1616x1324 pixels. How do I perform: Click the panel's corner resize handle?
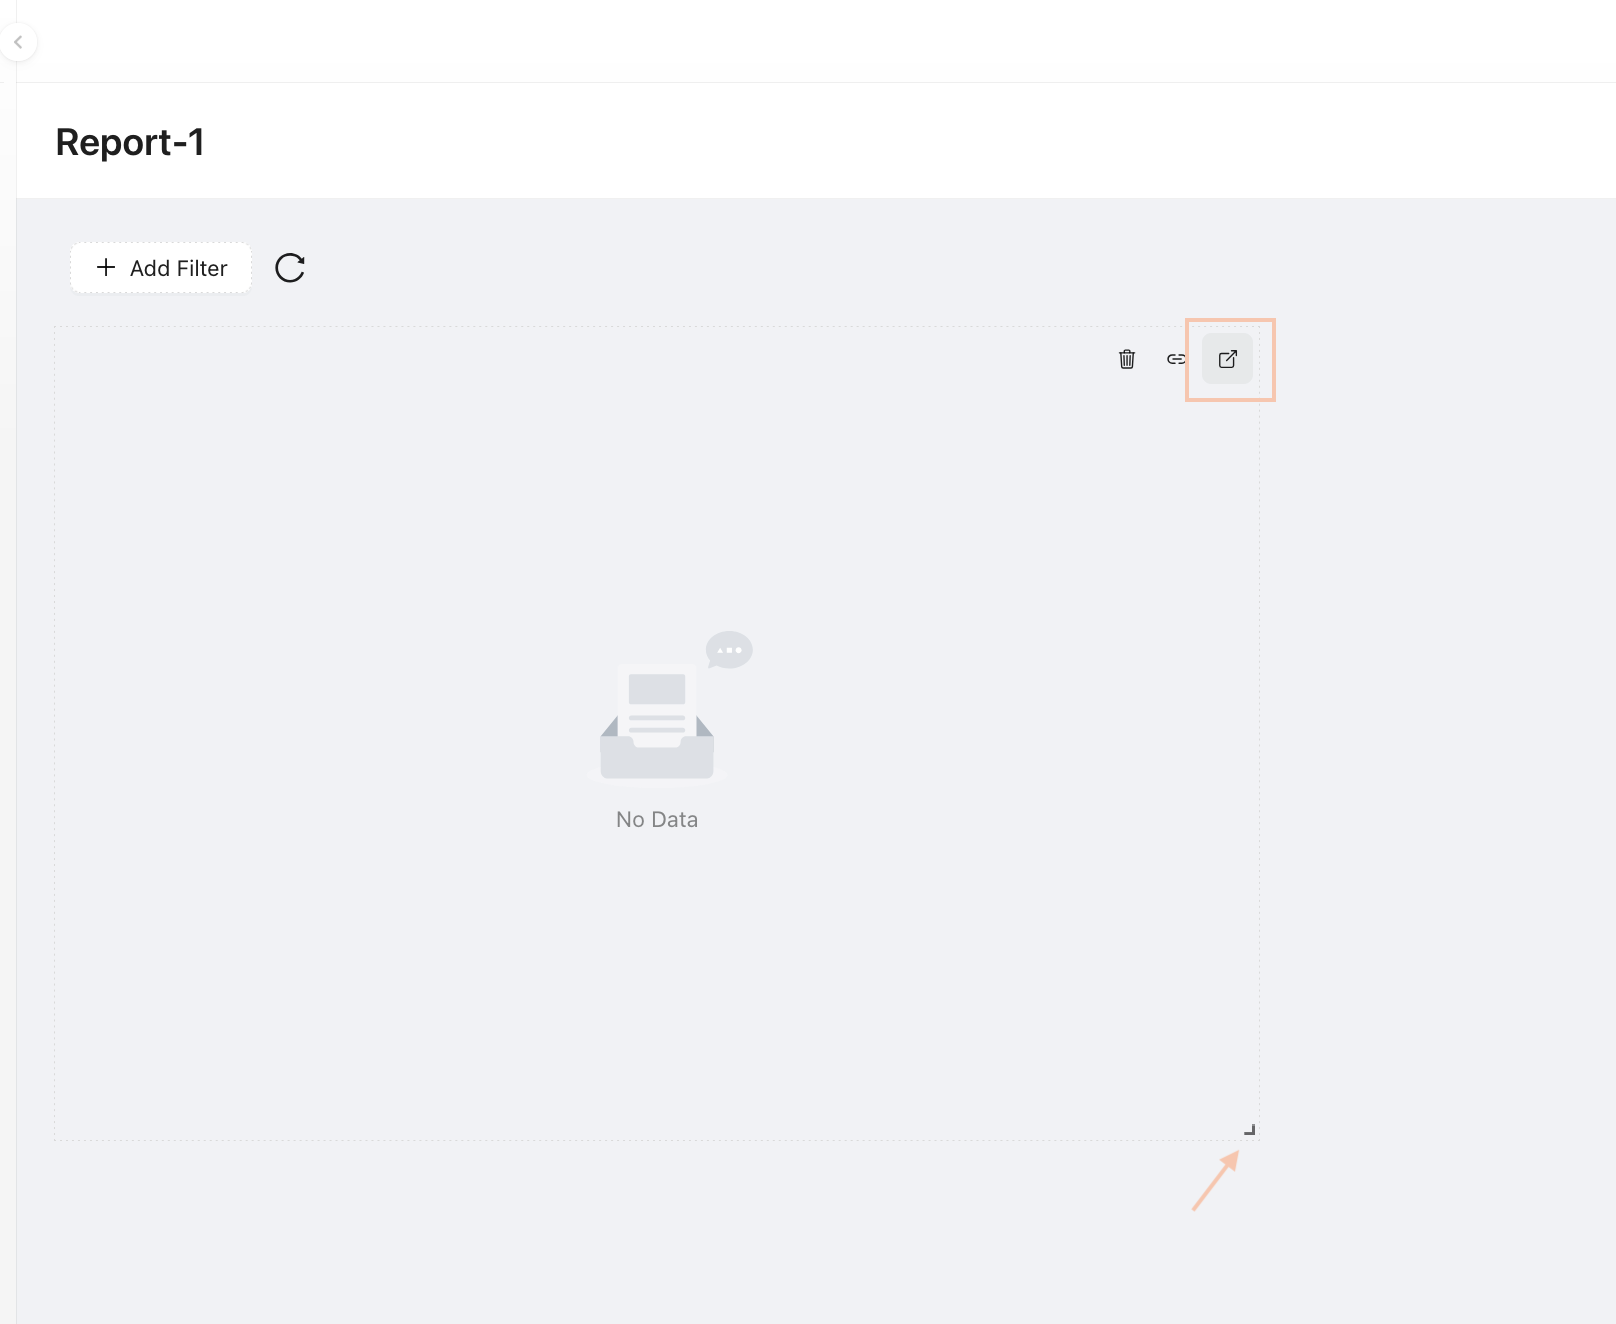1250,1130
